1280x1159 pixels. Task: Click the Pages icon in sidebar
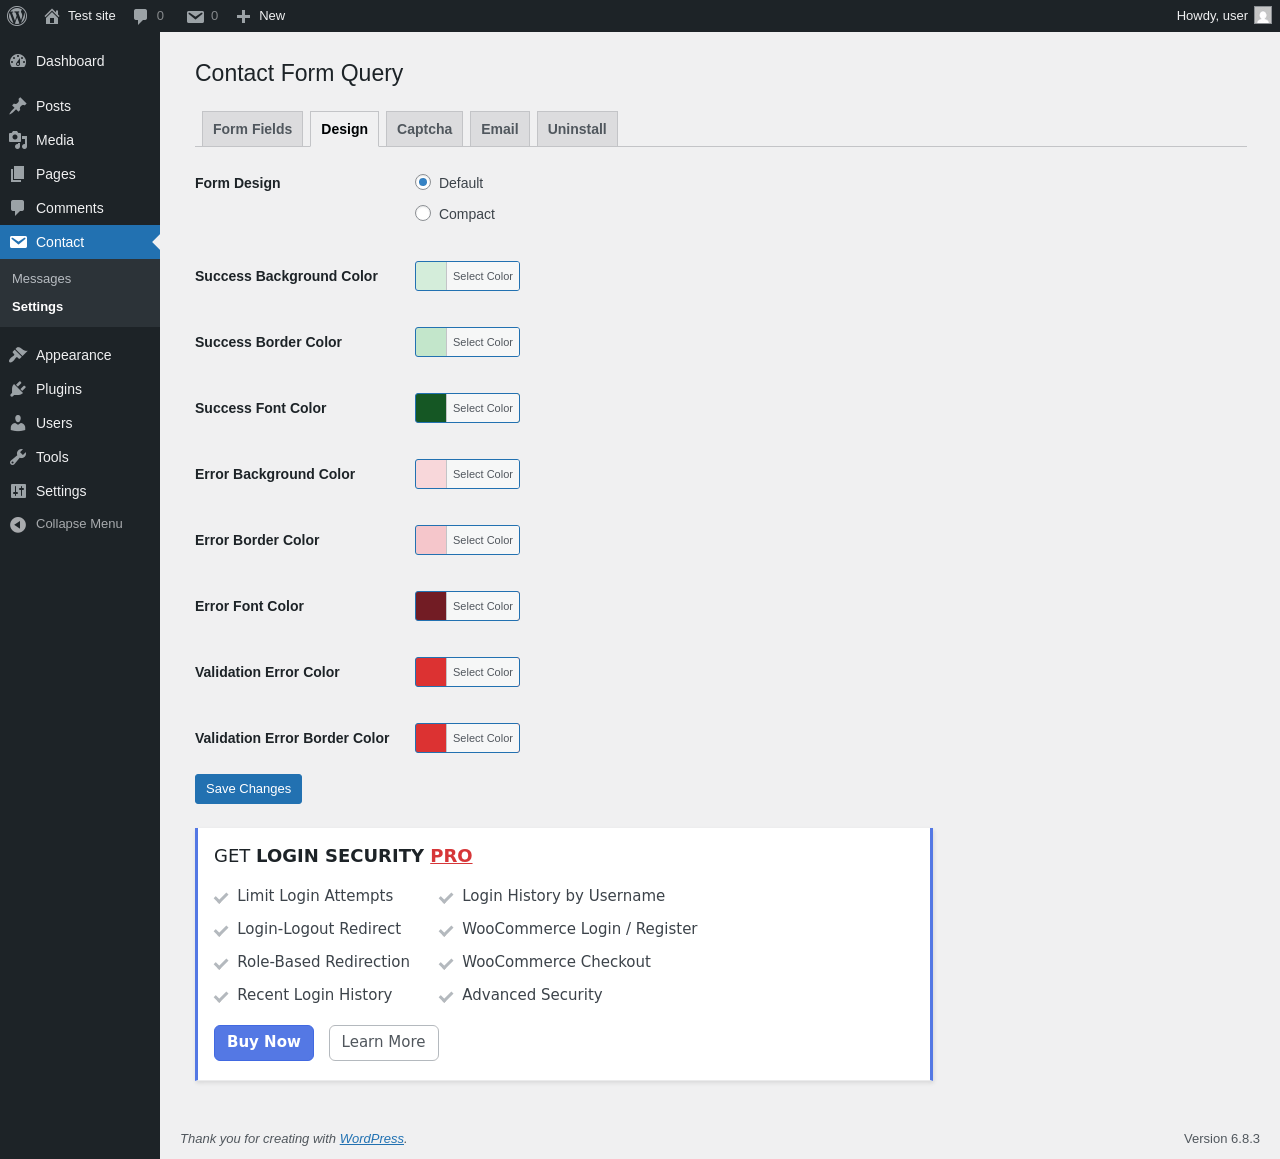click(18, 174)
